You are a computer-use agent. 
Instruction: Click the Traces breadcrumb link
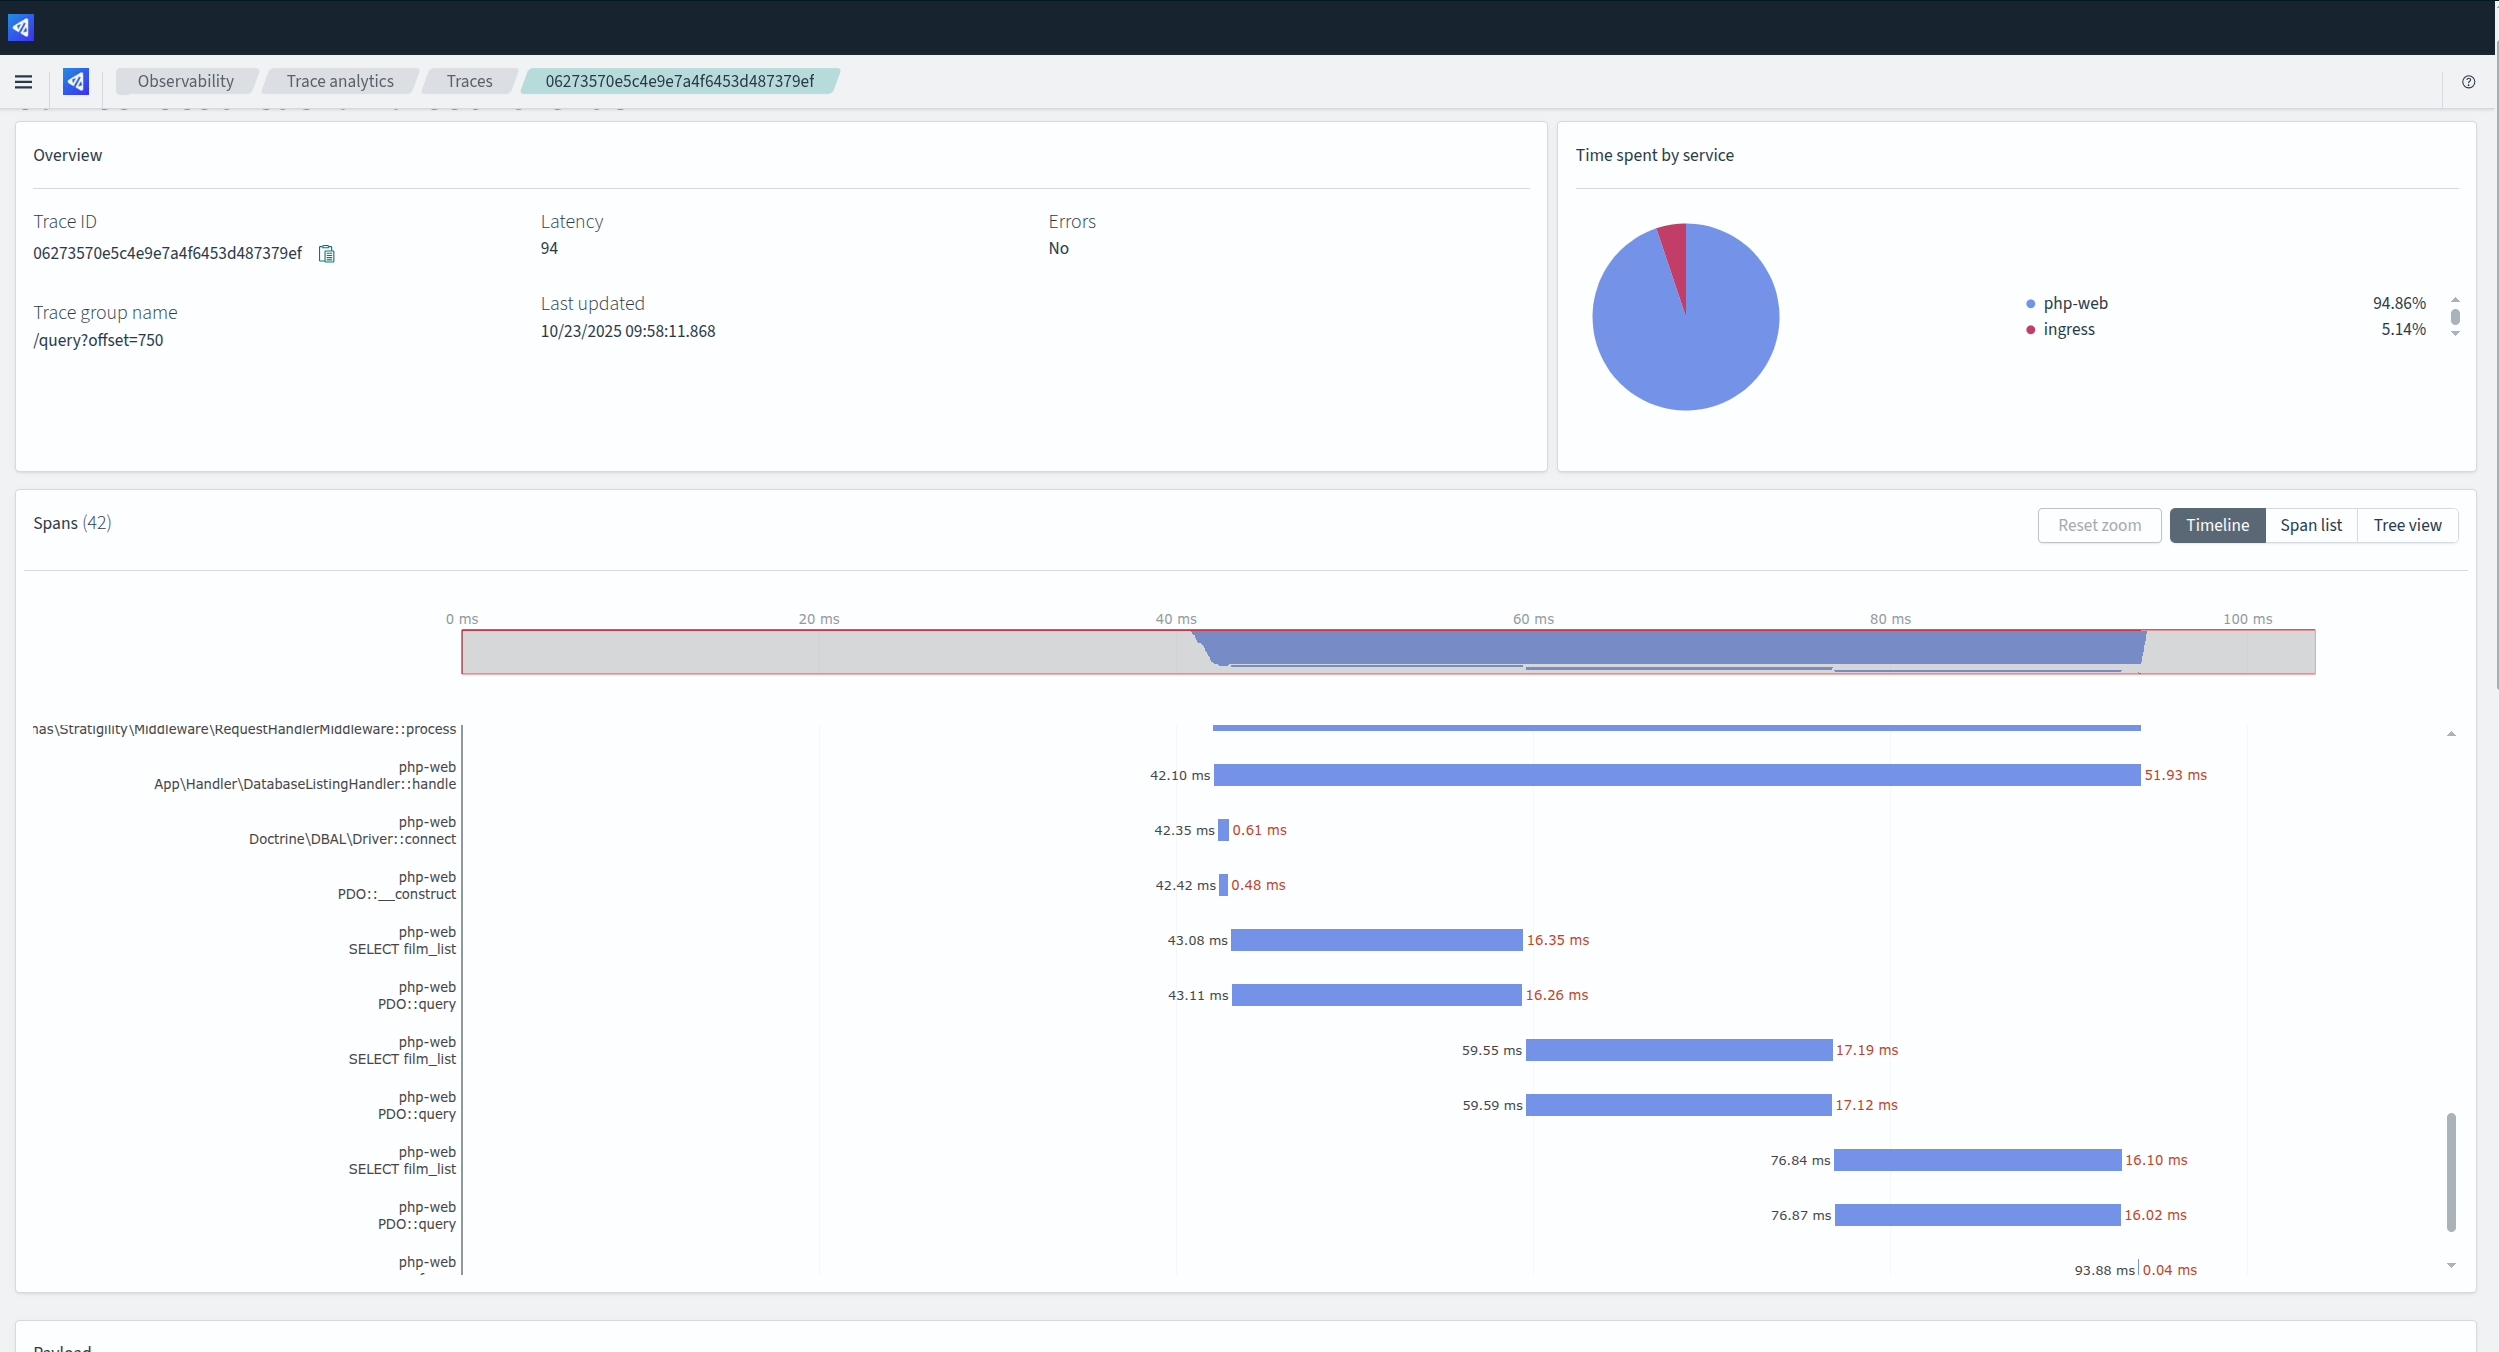tap(469, 82)
